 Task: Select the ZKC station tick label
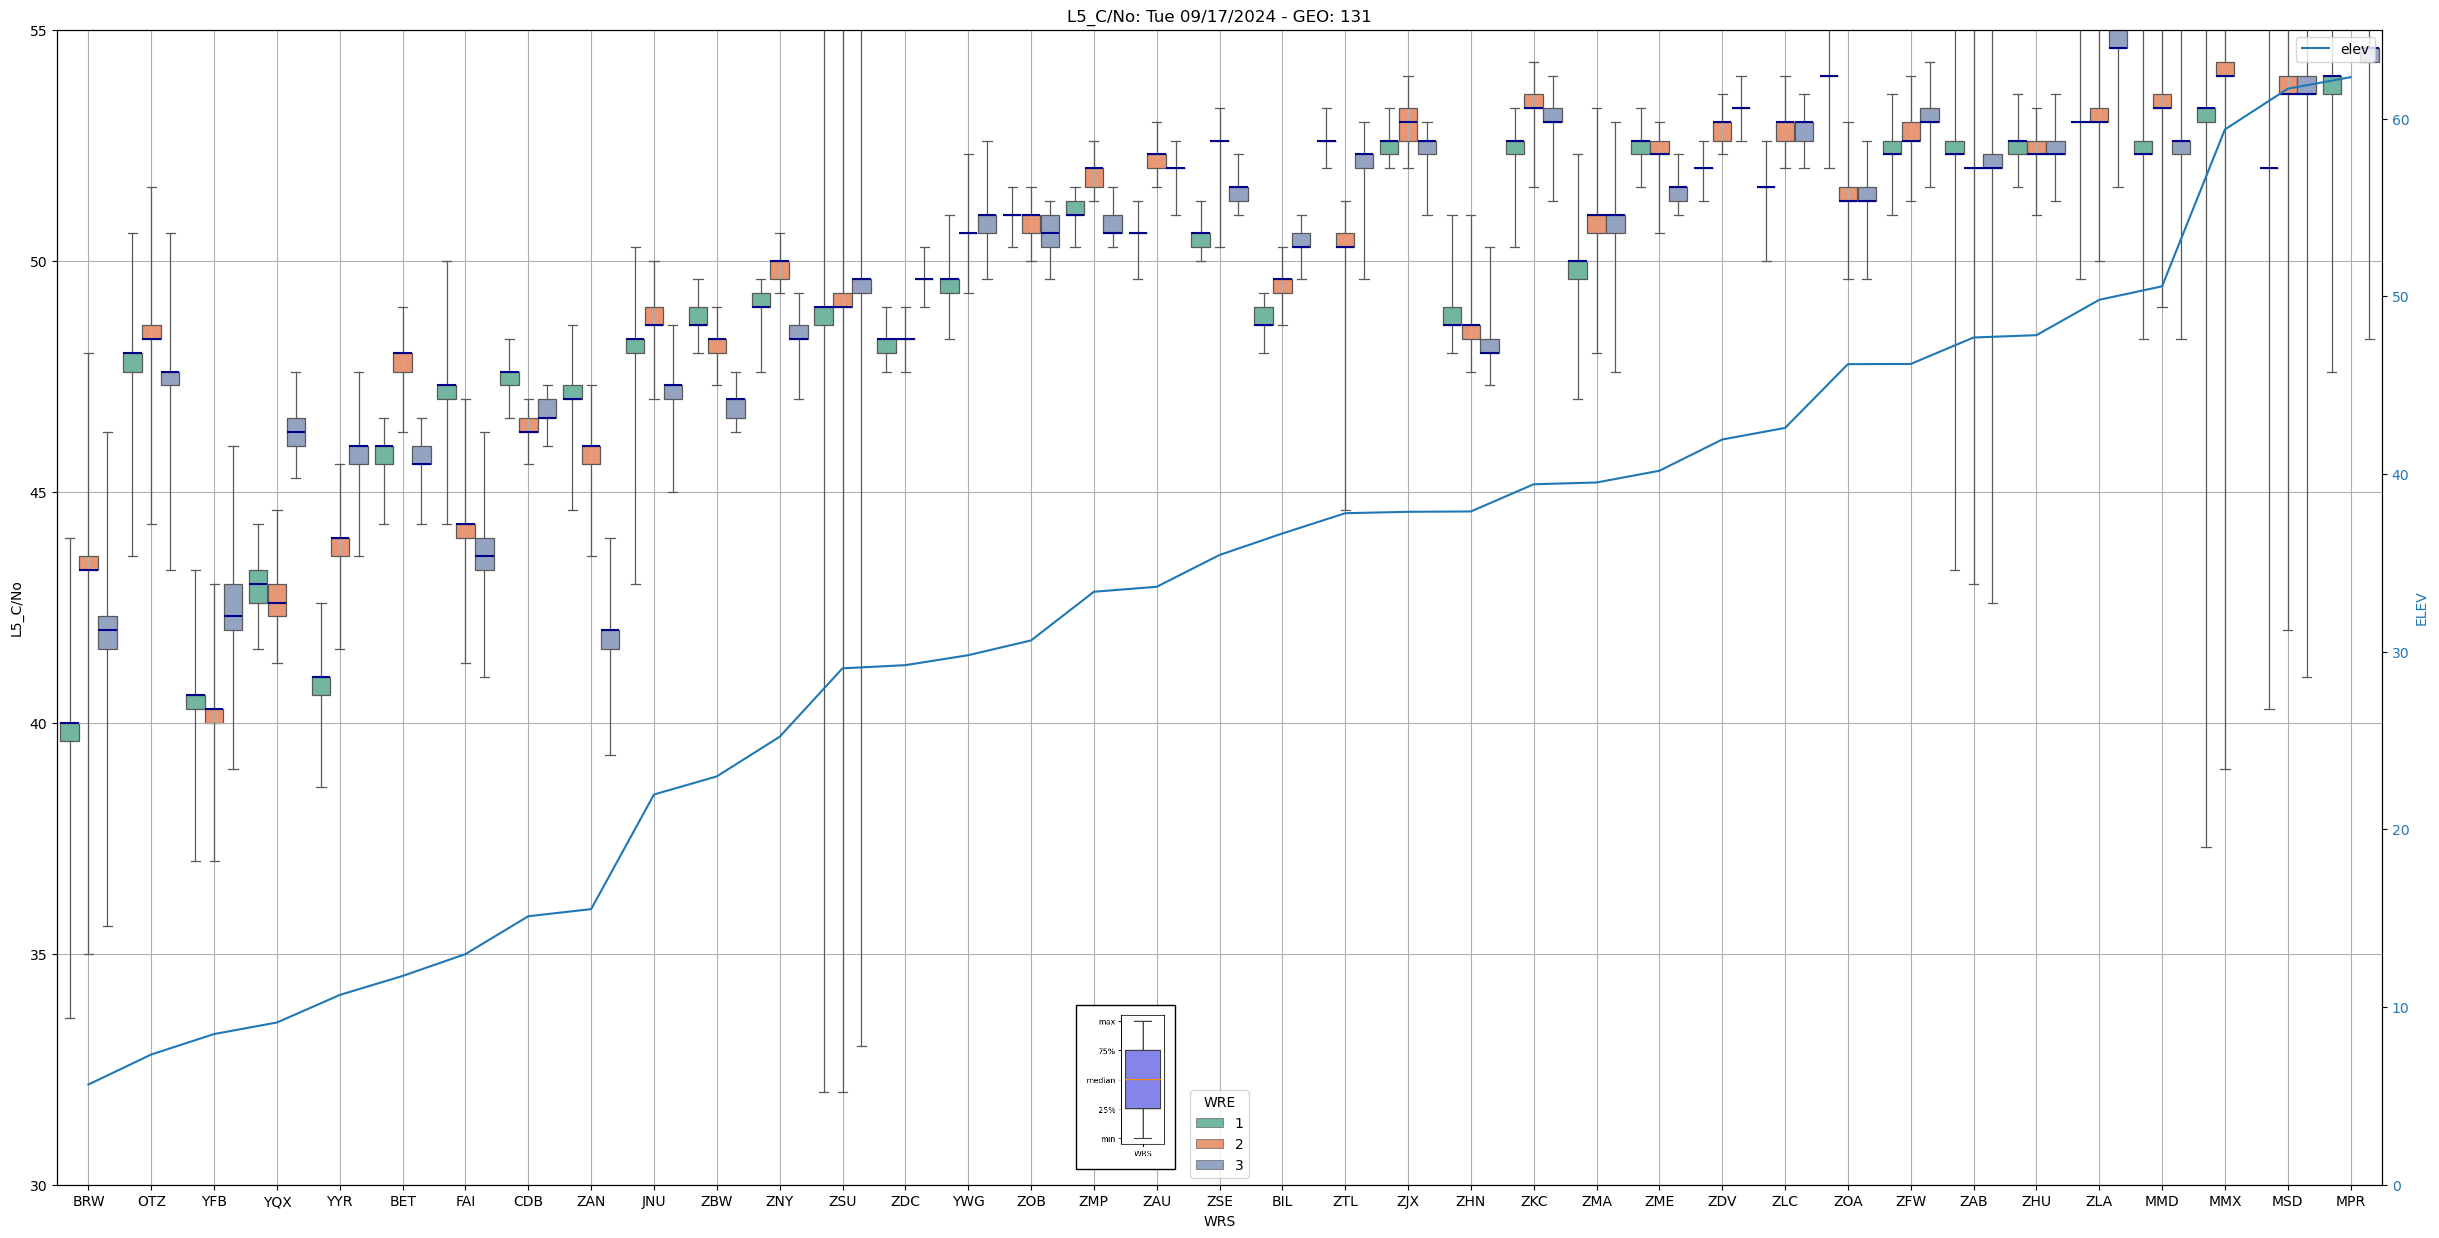[1534, 1201]
